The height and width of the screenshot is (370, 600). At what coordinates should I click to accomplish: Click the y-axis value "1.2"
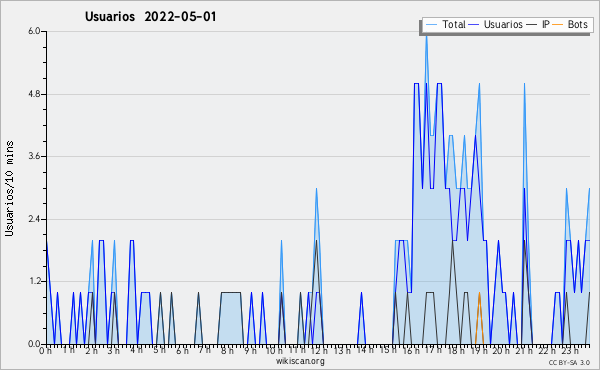(34, 281)
